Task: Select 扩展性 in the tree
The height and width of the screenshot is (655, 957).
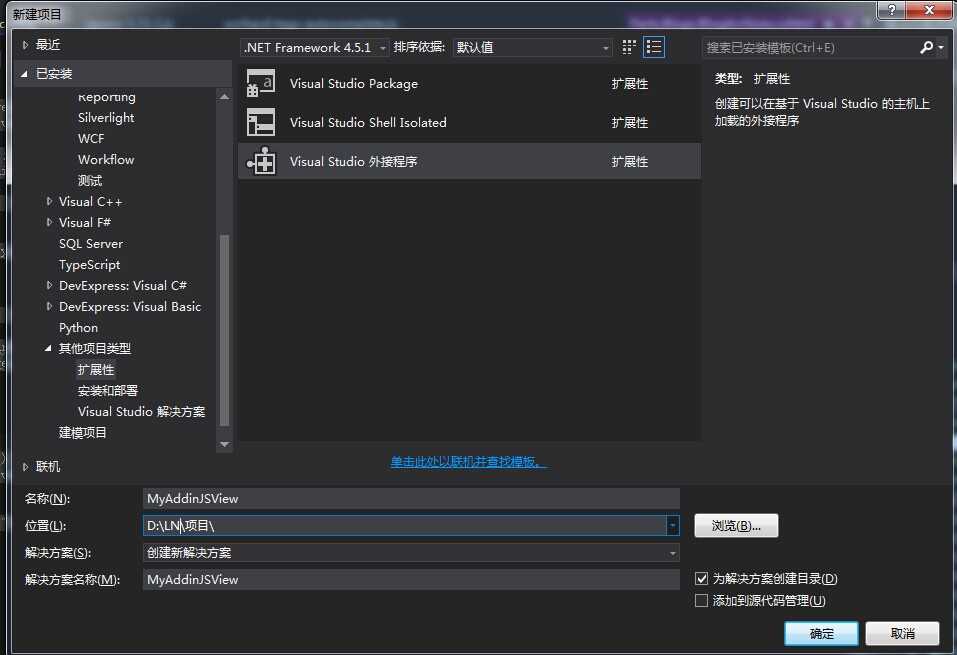Action: coord(96,370)
